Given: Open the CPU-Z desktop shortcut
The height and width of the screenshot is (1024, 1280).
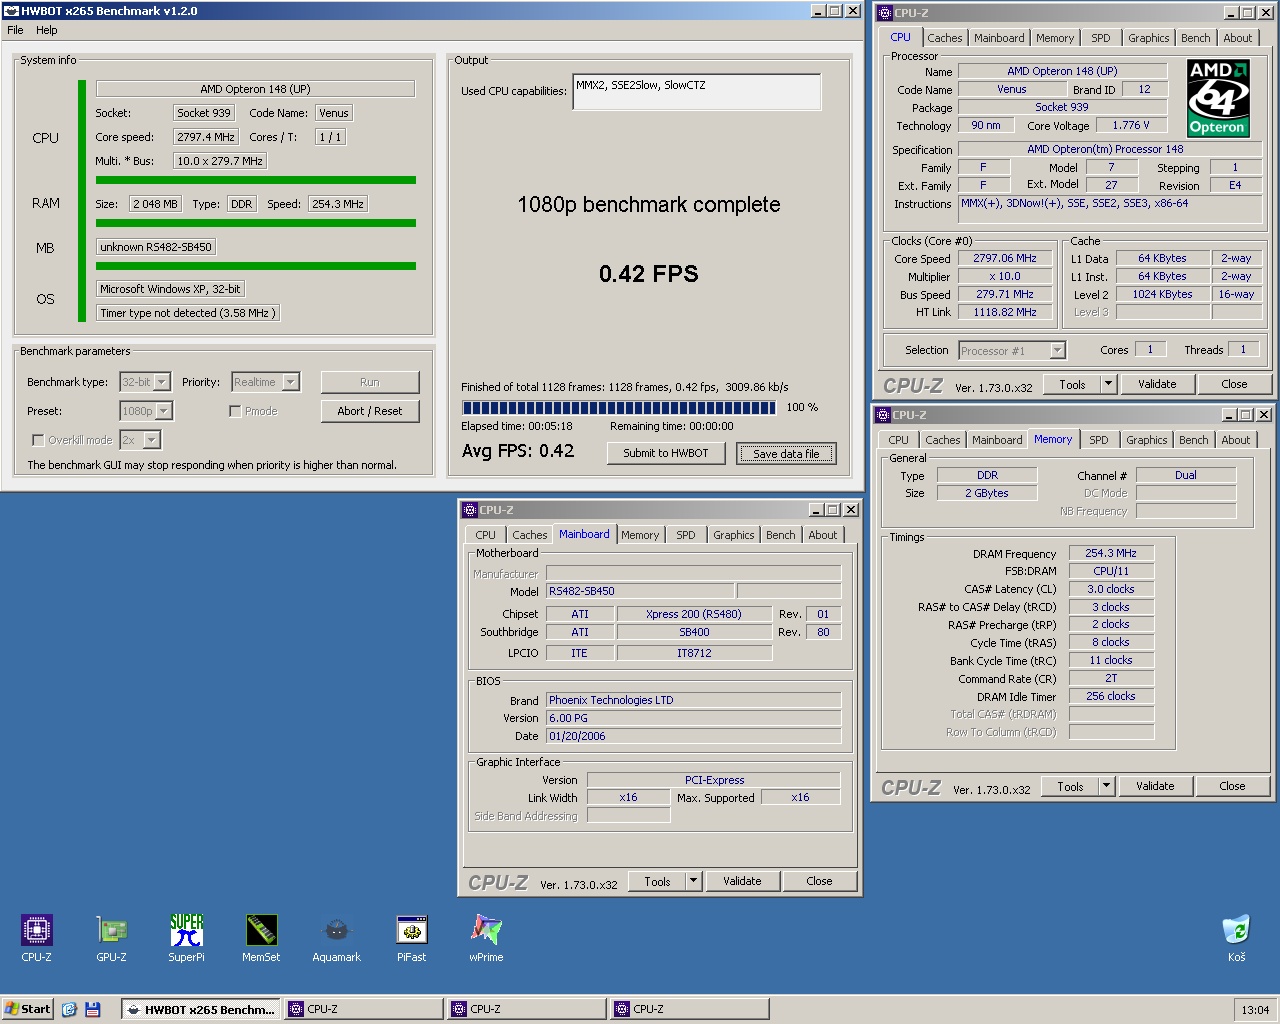Looking at the screenshot, I should (x=36, y=938).
